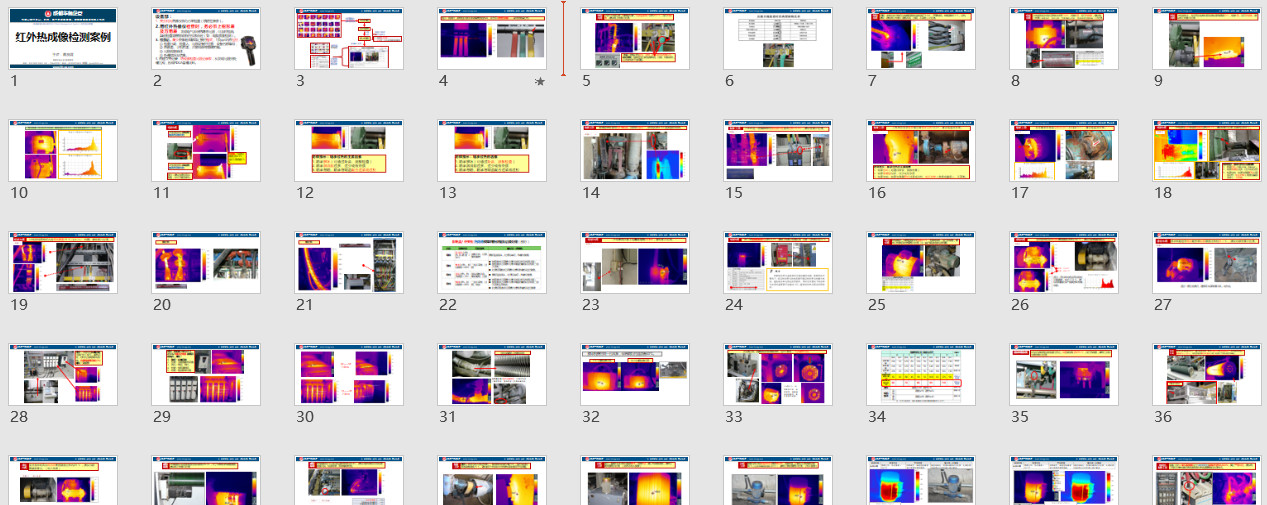Screen dimensions: 1267x505
Task: Open slide 3 thumbnail with flowchart
Action: click(349, 39)
